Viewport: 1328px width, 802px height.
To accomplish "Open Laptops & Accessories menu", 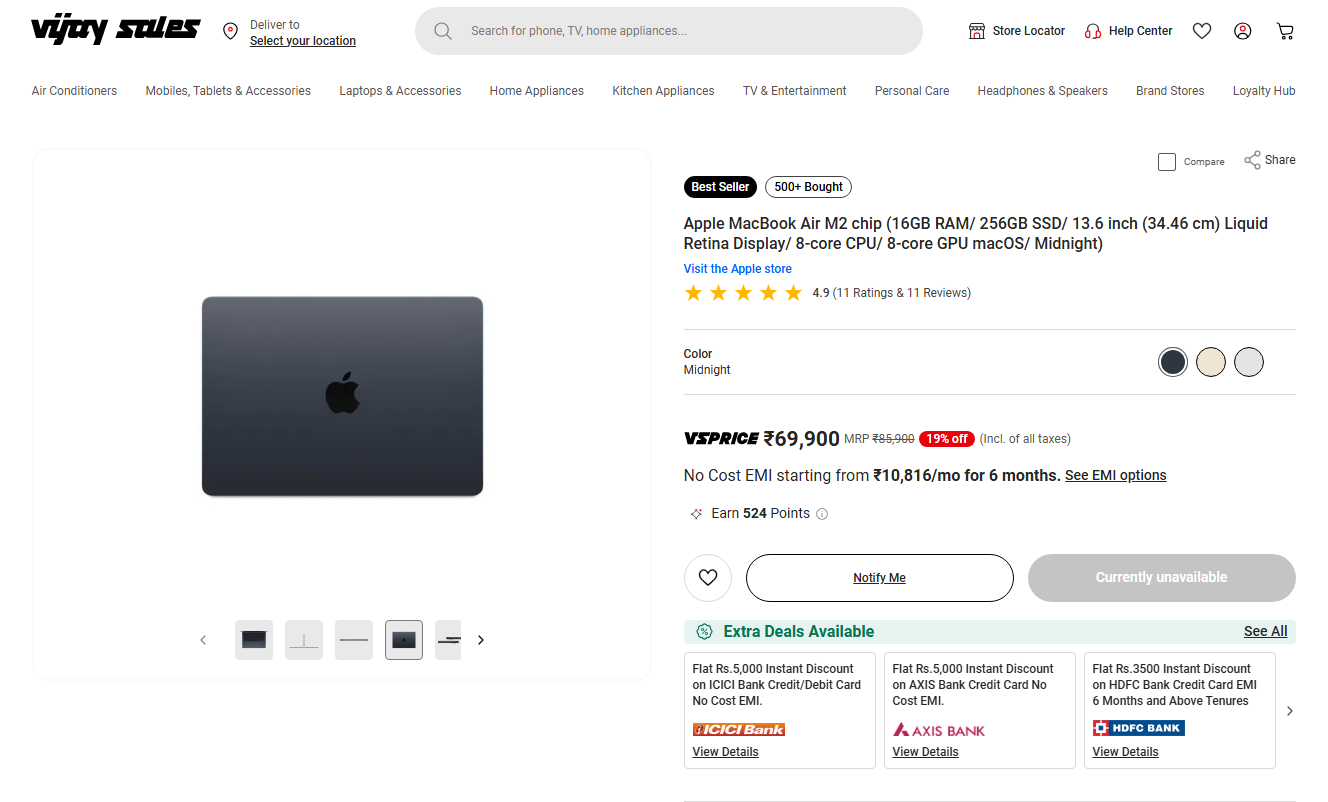I will point(400,91).
